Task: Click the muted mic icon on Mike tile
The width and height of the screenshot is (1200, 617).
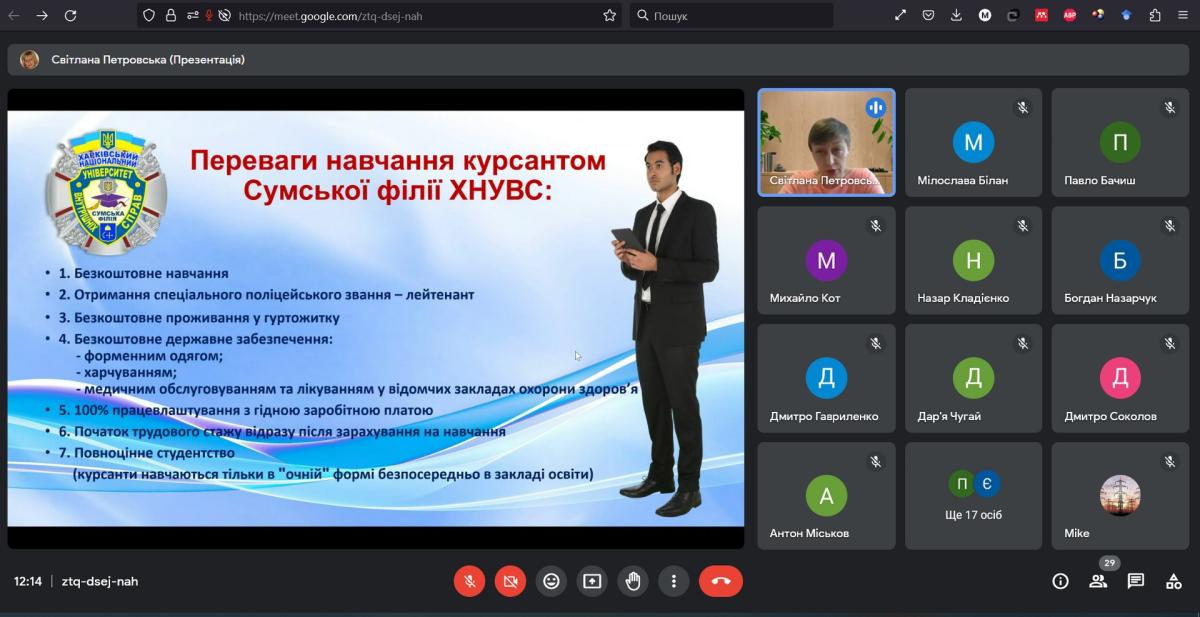Action: click(x=1169, y=461)
